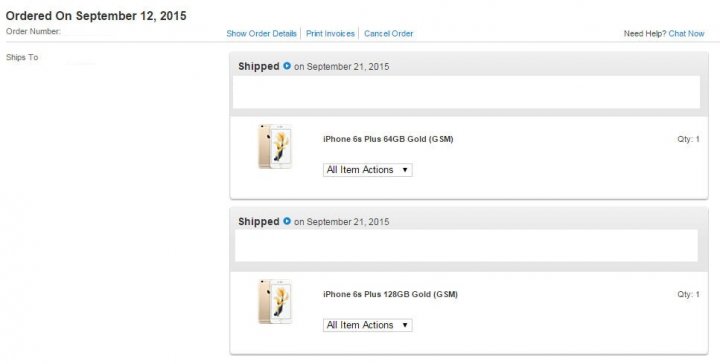The image size is (720, 364).
Task: Expand All Item Actions for the 128GB iPhone
Action: [x=367, y=325]
